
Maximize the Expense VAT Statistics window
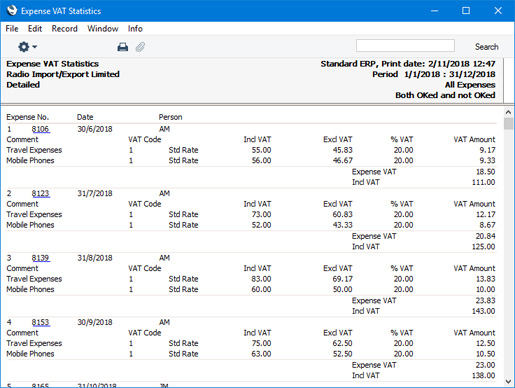(466, 11)
